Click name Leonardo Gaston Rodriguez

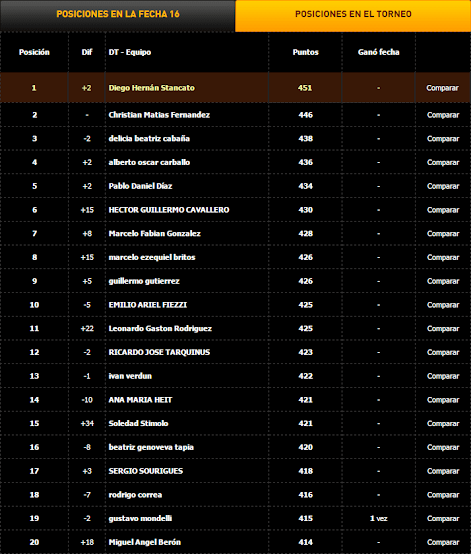coord(160,329)
